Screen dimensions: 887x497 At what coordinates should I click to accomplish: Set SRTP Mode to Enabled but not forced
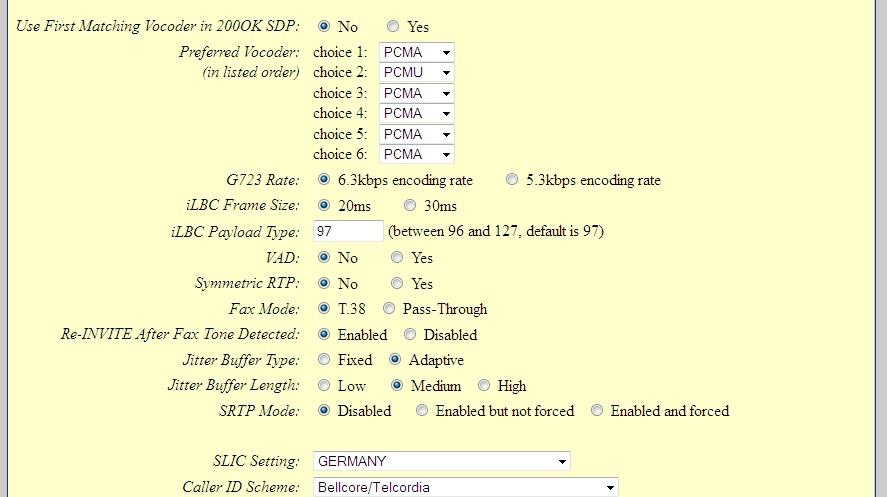tap(421, 410)
